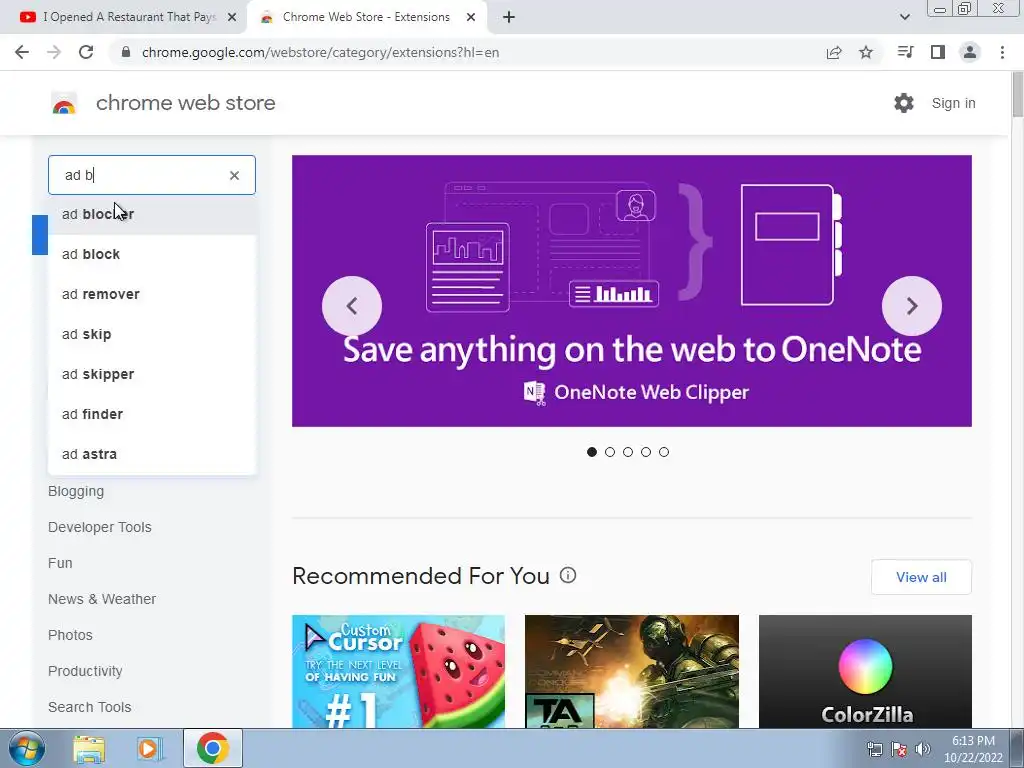The width and height of the screenshot is (1024, 768).
Task: Advance to next banner slide
Action: pos(912,306)
